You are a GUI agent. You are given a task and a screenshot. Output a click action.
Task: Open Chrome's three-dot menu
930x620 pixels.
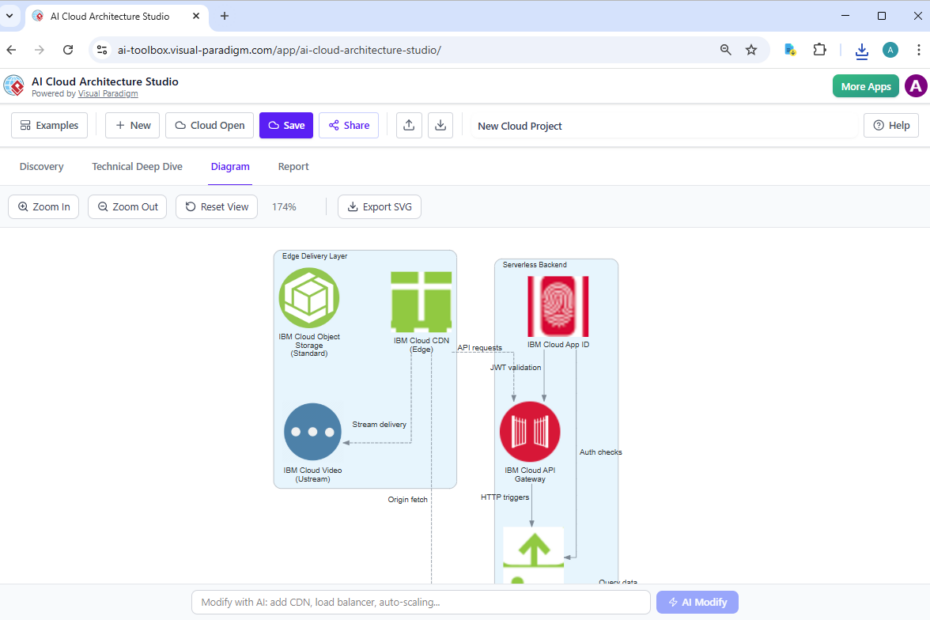(x=919, y=49)
